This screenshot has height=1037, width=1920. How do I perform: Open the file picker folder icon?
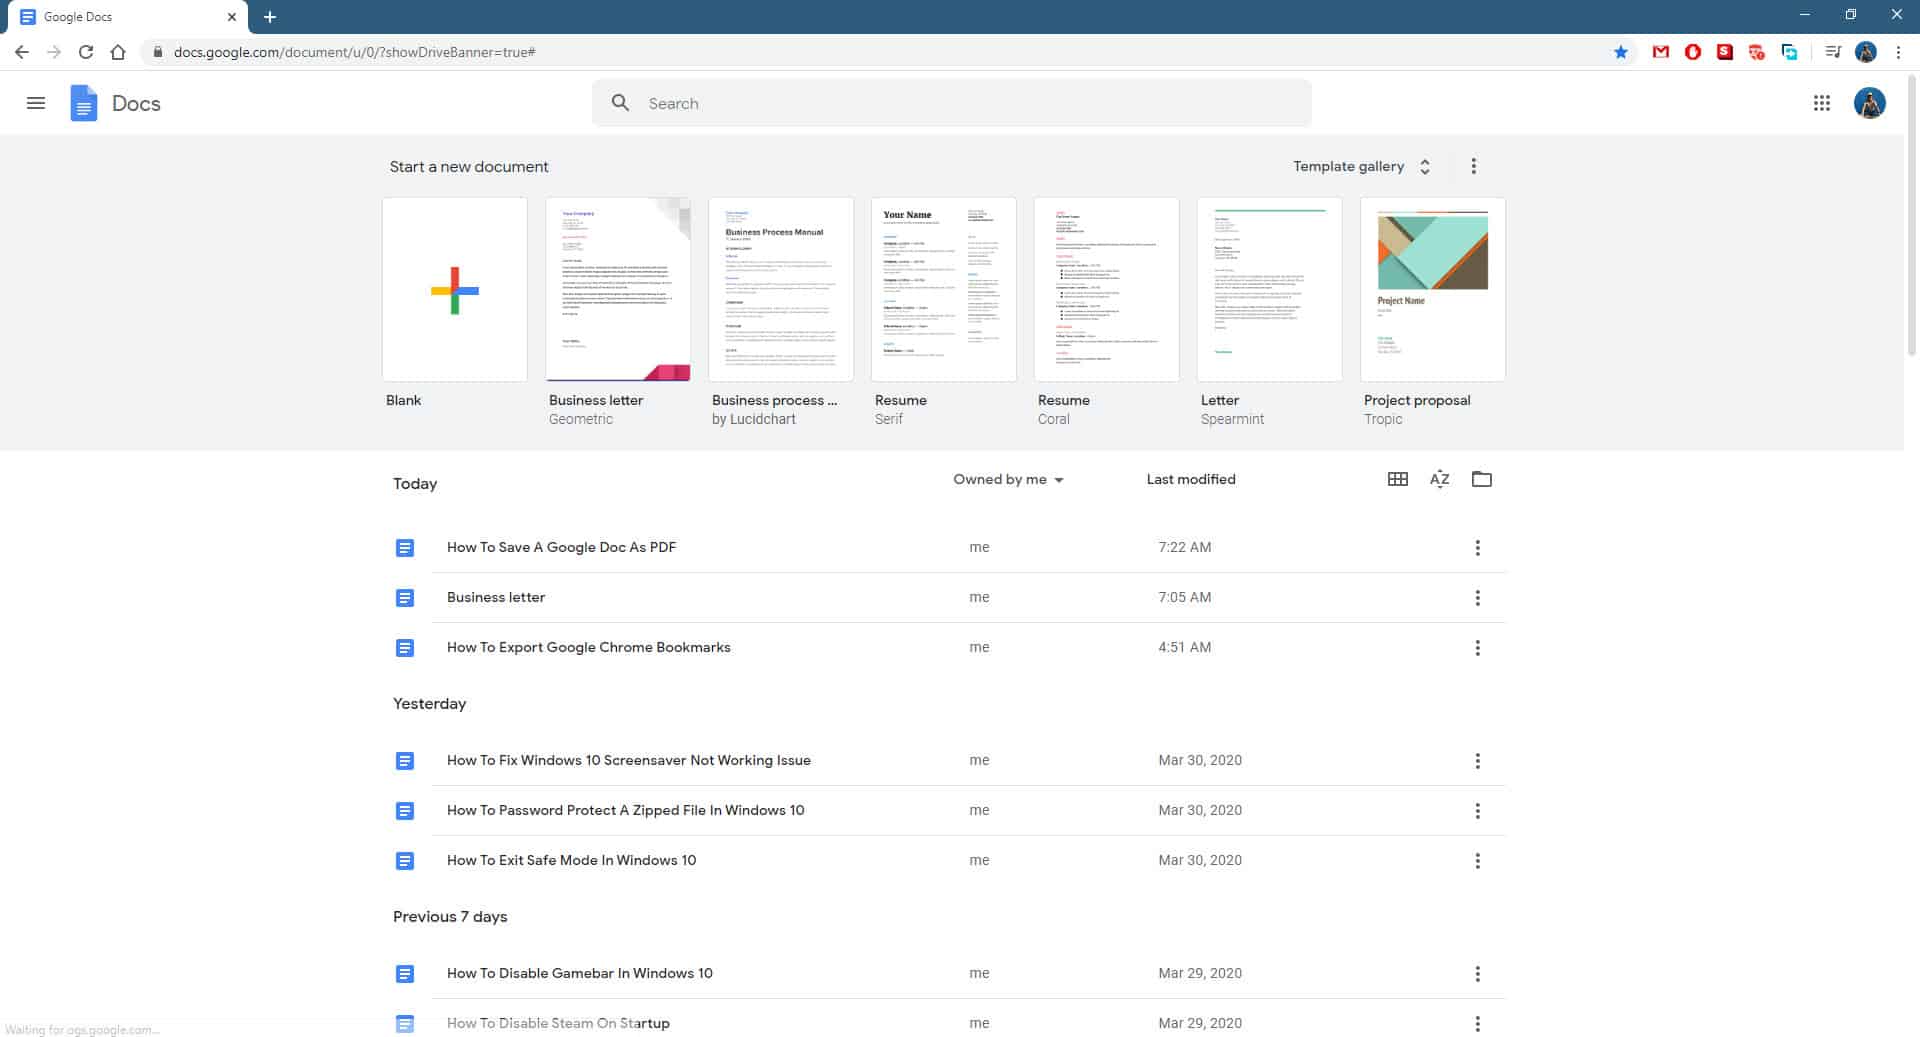pos(1482,479)
